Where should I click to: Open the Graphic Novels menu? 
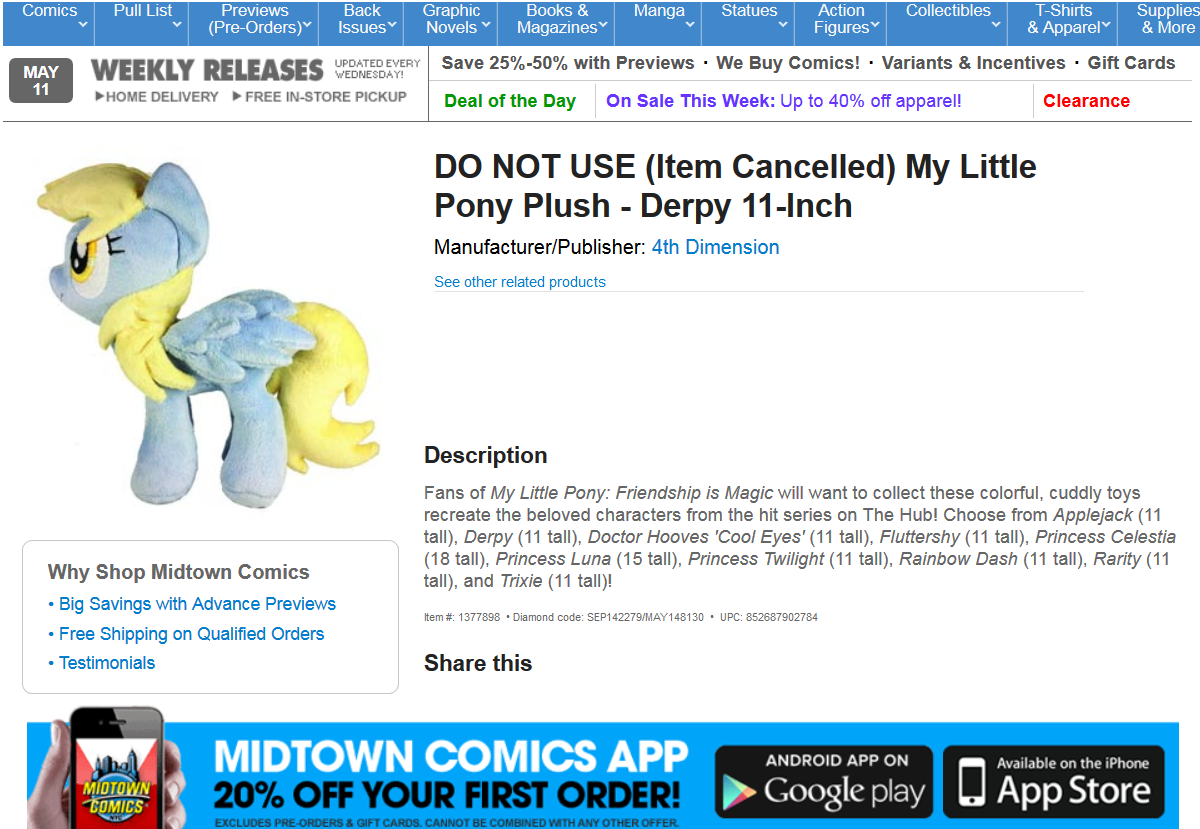[x=455, y=19]
